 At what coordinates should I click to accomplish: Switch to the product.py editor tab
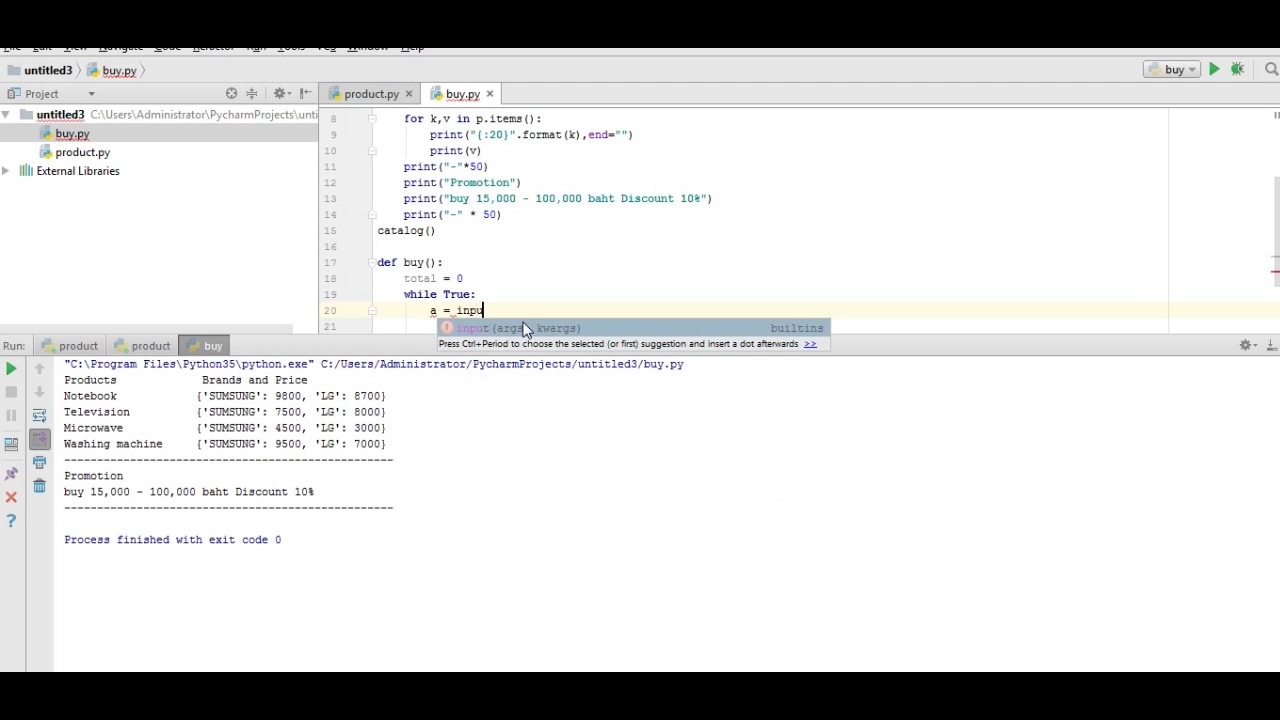click(371, 94)
